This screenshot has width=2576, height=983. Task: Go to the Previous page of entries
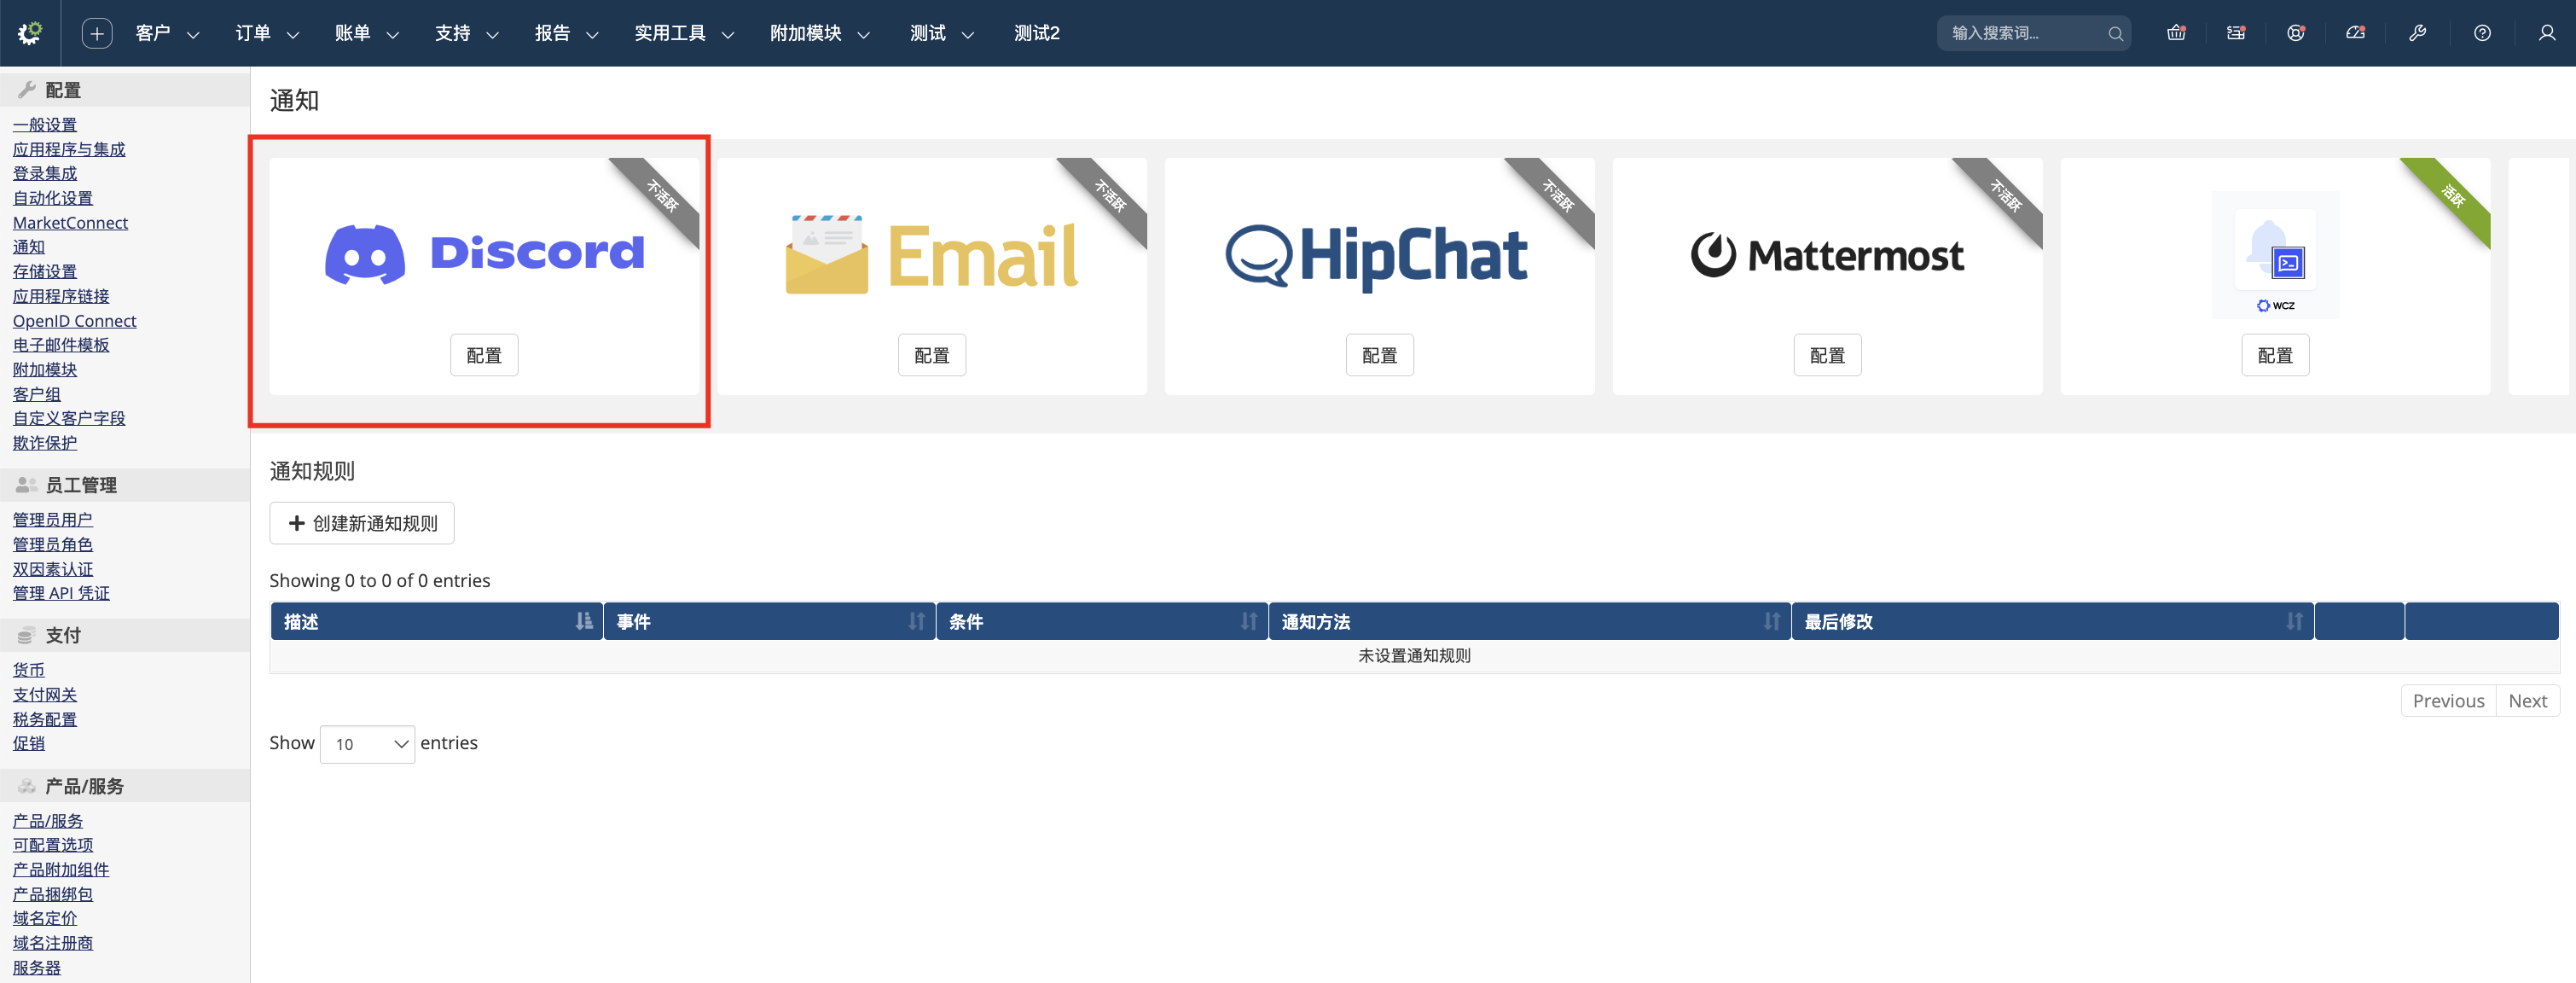pos(2448,701)
